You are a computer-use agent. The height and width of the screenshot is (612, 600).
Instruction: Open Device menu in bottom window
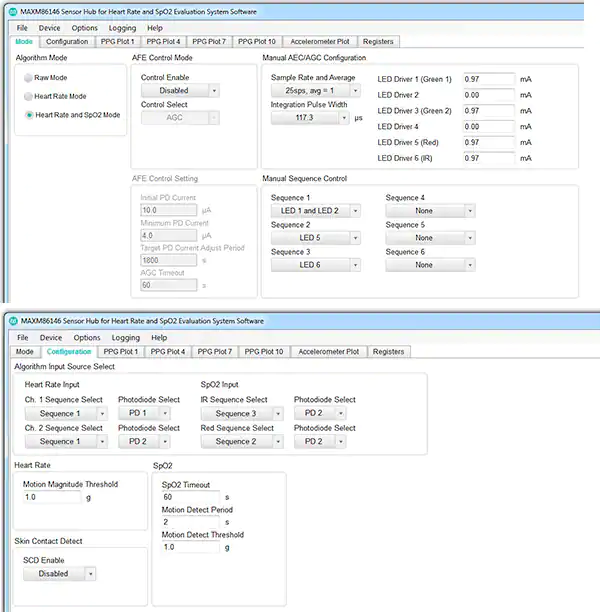(51, 338)
